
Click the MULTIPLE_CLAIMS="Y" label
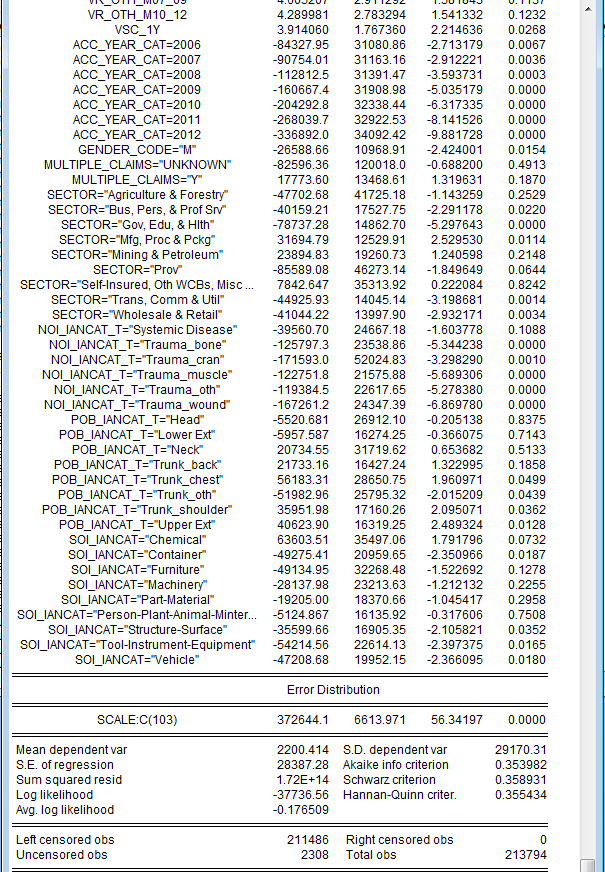[x=137, y=180]
